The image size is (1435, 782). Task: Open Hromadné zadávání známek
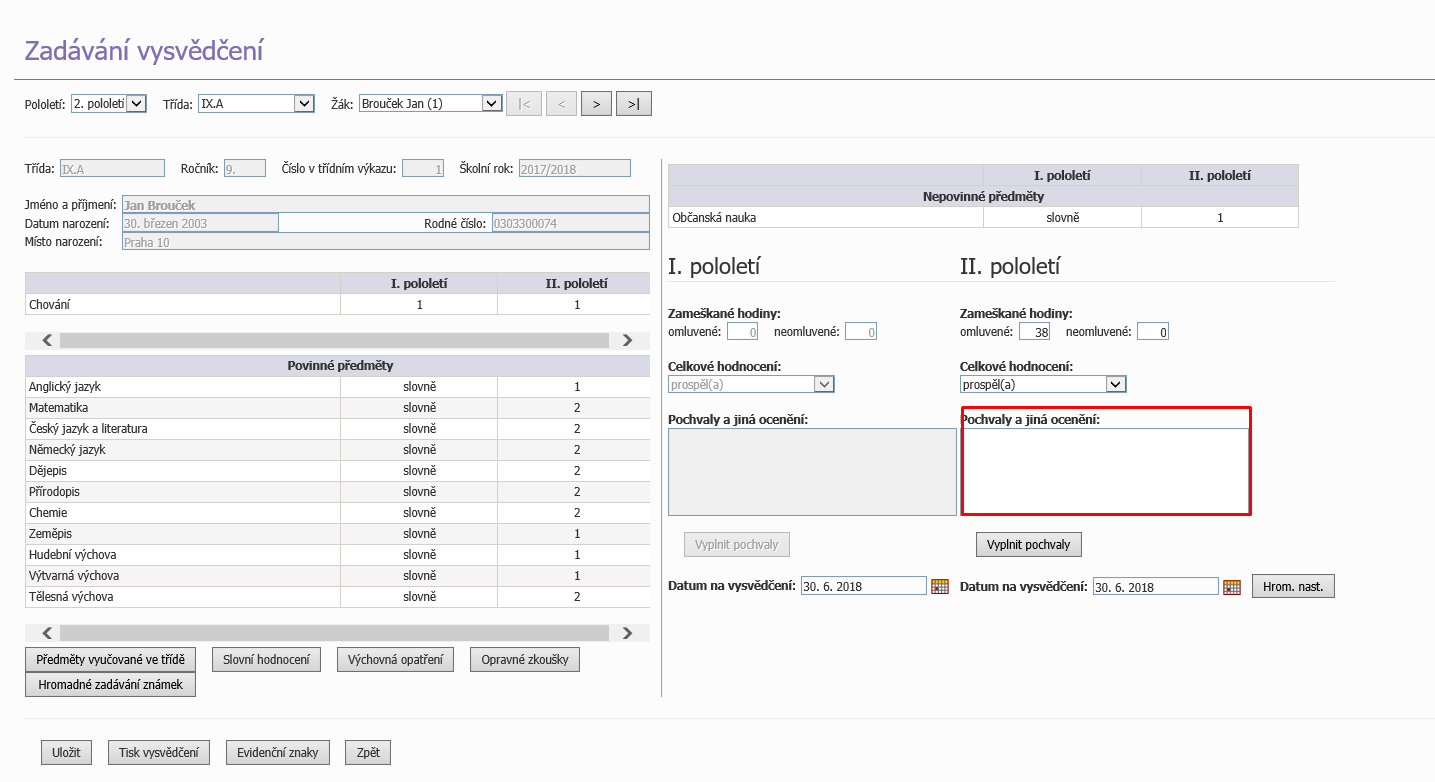tap(110, 685)
